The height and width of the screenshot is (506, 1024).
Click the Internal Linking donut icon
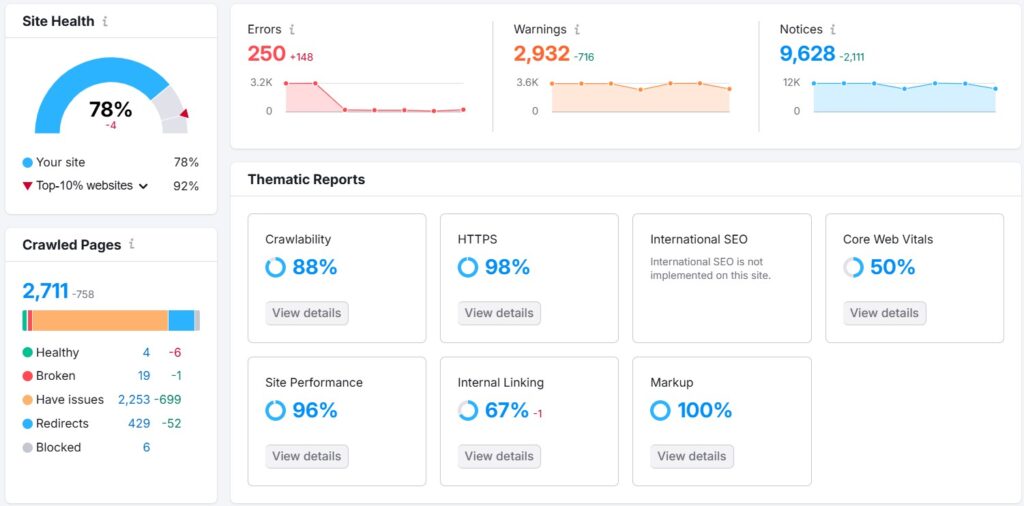pos(468,410)
